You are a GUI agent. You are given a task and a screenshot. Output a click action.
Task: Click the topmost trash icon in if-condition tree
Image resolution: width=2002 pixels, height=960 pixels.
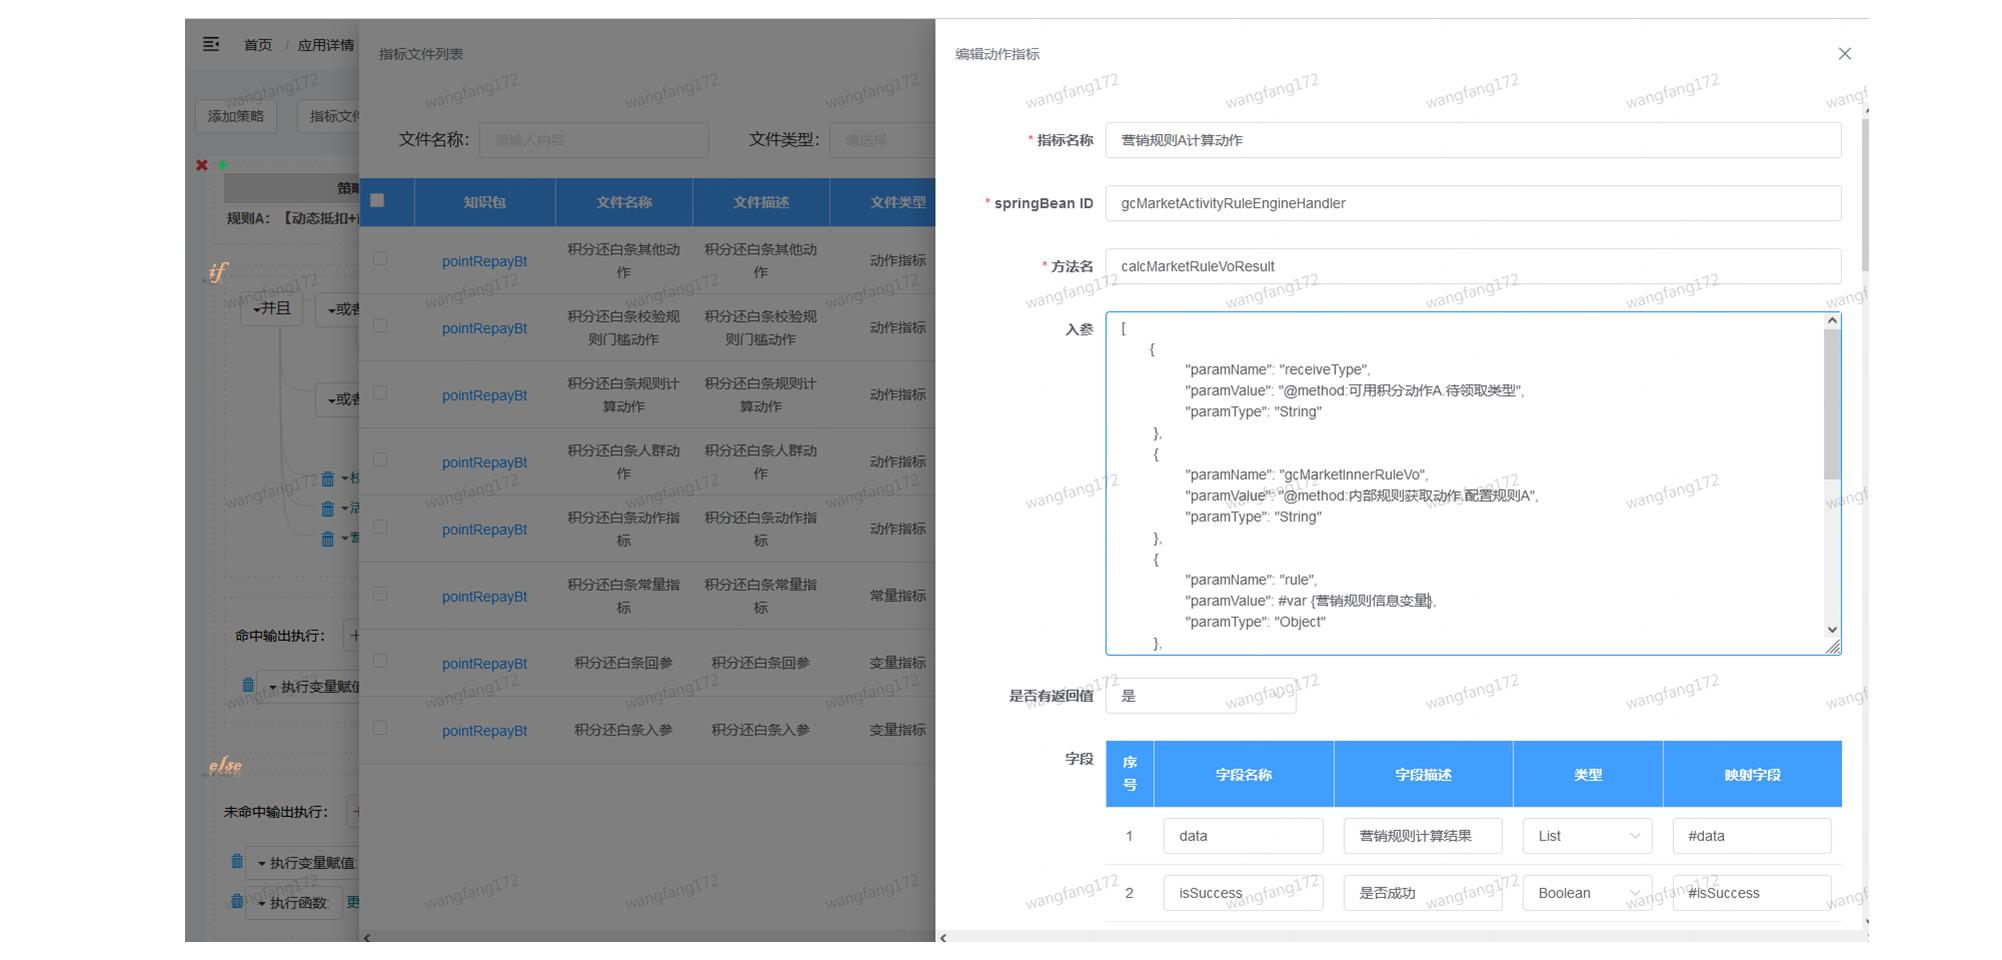pos(328,479)
